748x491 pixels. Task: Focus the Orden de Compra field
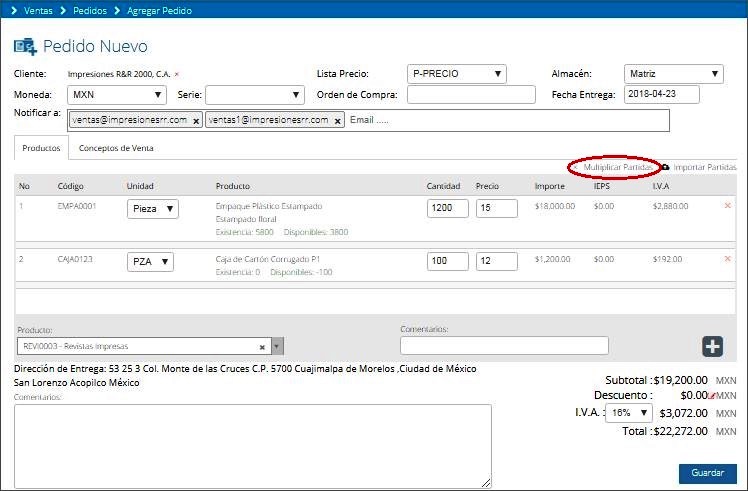(x=471, y=94)
